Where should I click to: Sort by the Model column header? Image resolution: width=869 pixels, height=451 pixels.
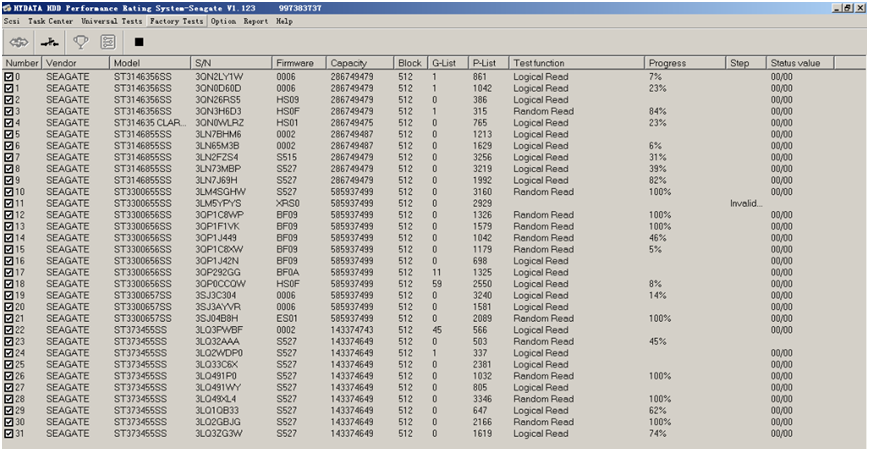click(x=150, y=63)
